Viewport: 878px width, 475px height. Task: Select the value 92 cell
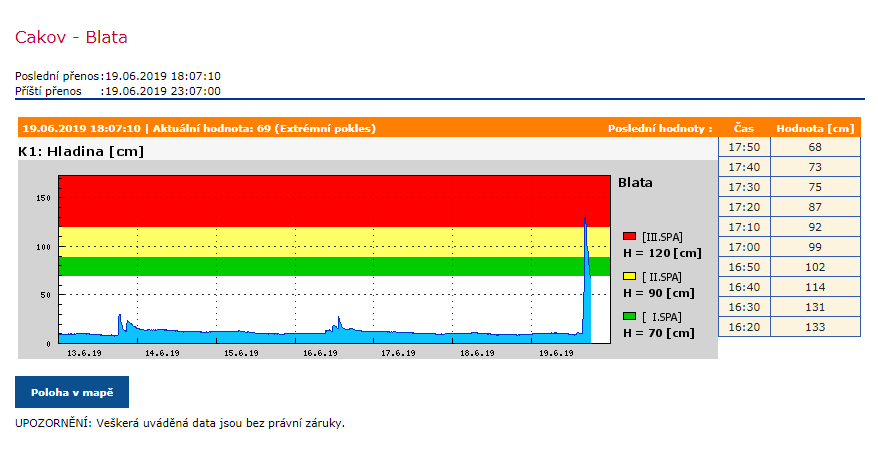[815, 227]
